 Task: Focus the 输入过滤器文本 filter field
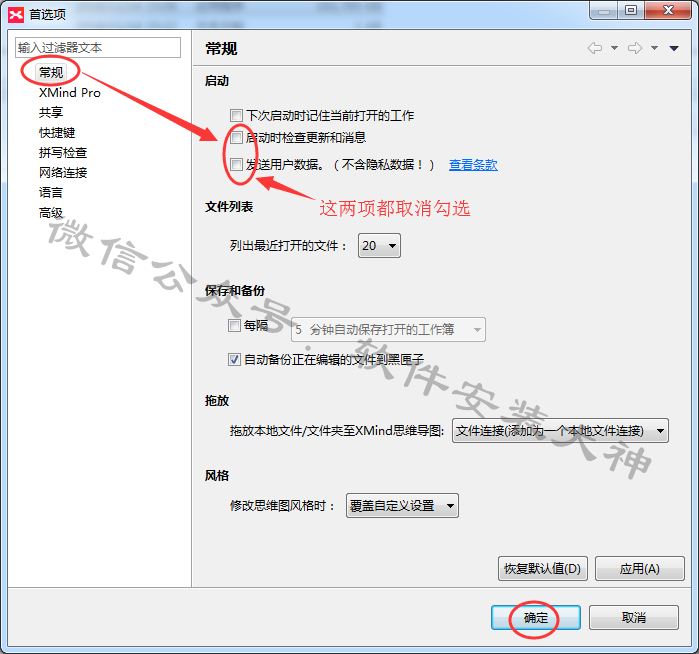click(x=98, y=47)
